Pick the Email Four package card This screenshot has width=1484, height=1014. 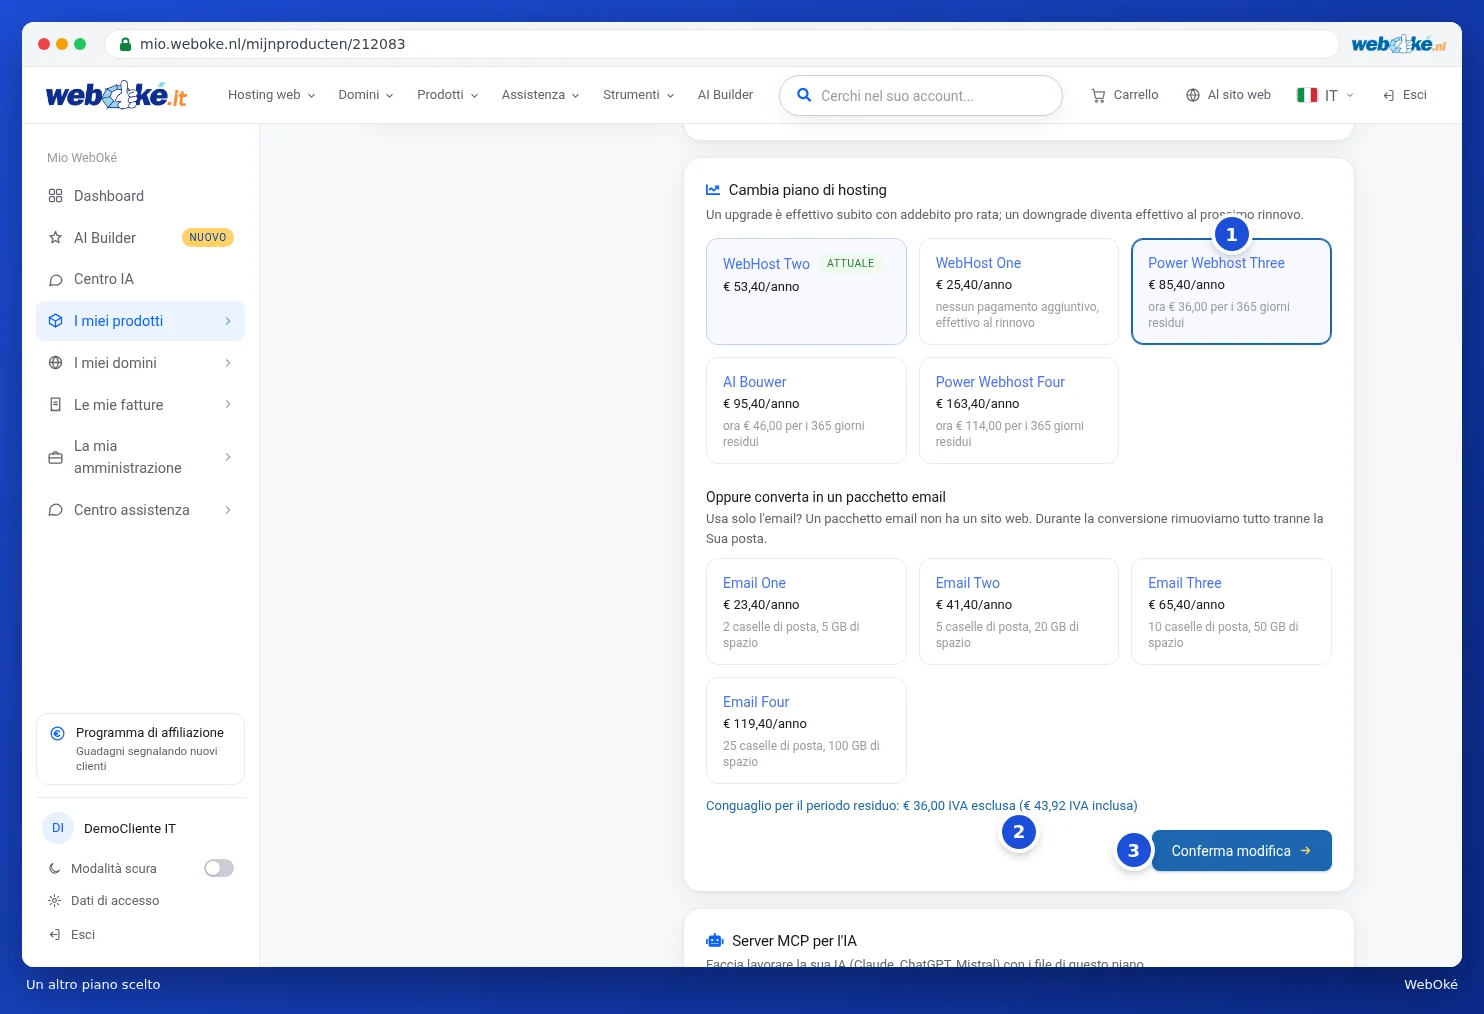[x=806, y=730]
